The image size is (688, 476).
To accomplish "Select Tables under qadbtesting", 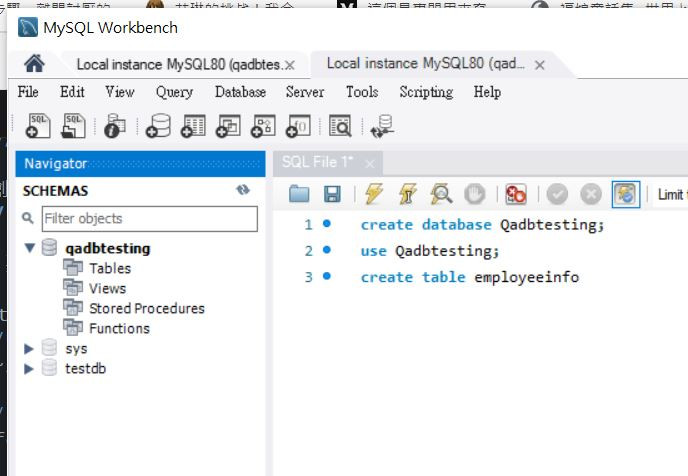I will pyautogui.click(x=110, y=268).
